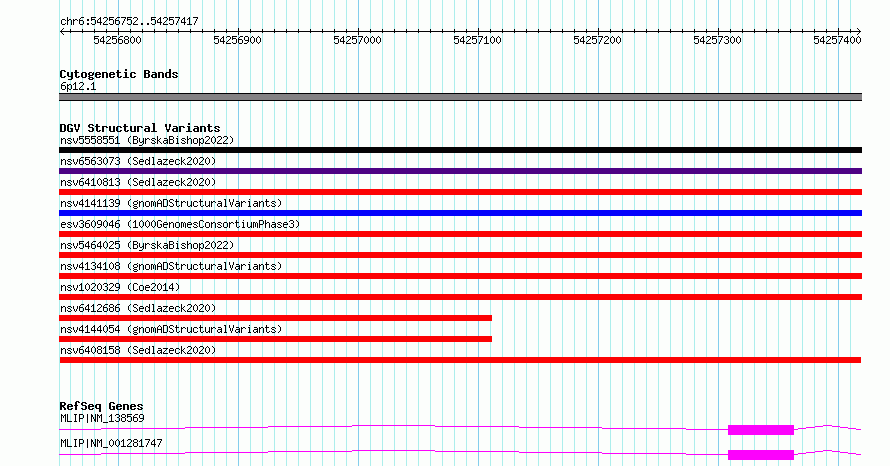This screenshot has width=890, height=466.
Task: Click ruler position 54256800
Action: pyautogui.click(x=117, y=40)
